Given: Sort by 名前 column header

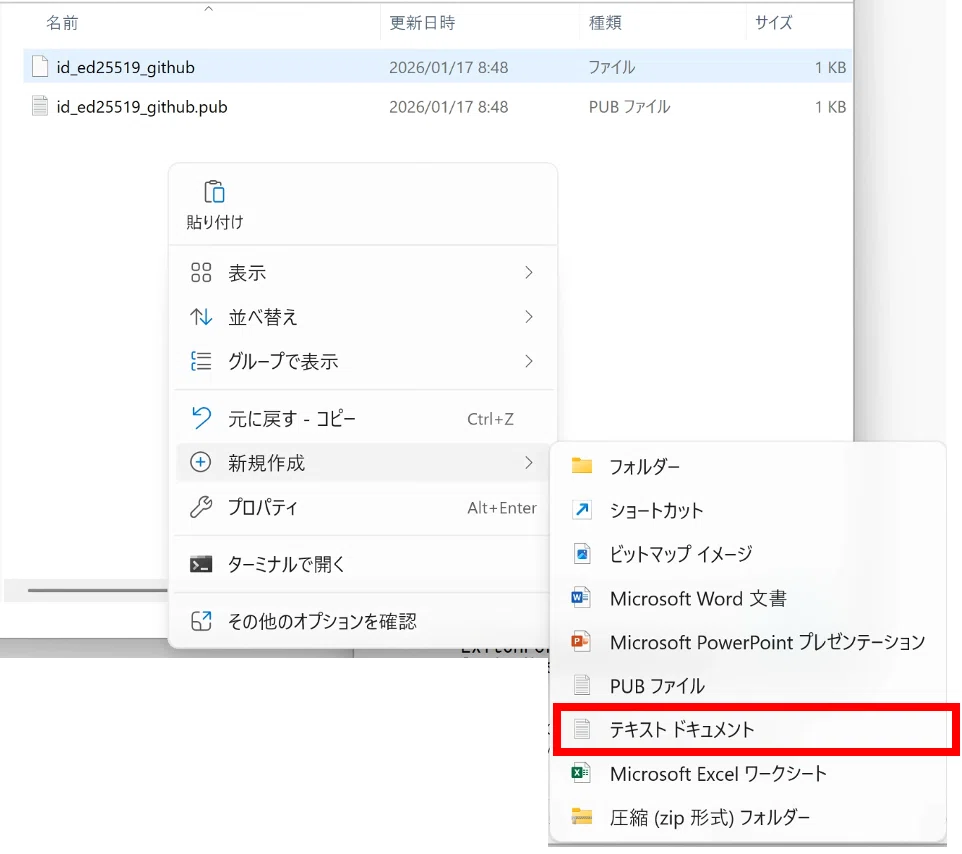Looking at the screenshot, I should pyautogui.click(x=63, y=23).
